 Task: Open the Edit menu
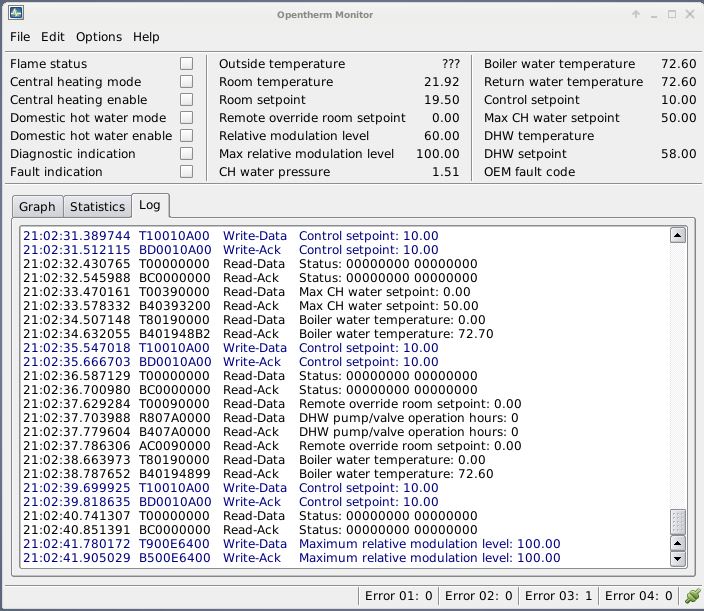click(x=53, y=37)
